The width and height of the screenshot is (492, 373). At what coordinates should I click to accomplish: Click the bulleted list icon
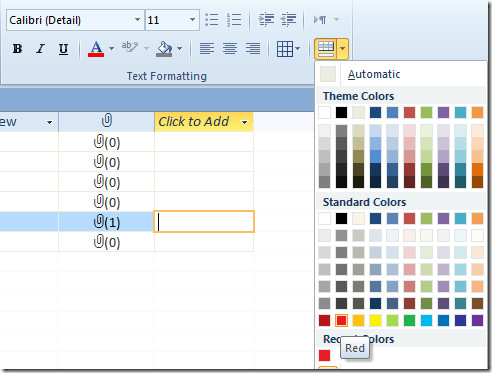(x=212, y=20)
